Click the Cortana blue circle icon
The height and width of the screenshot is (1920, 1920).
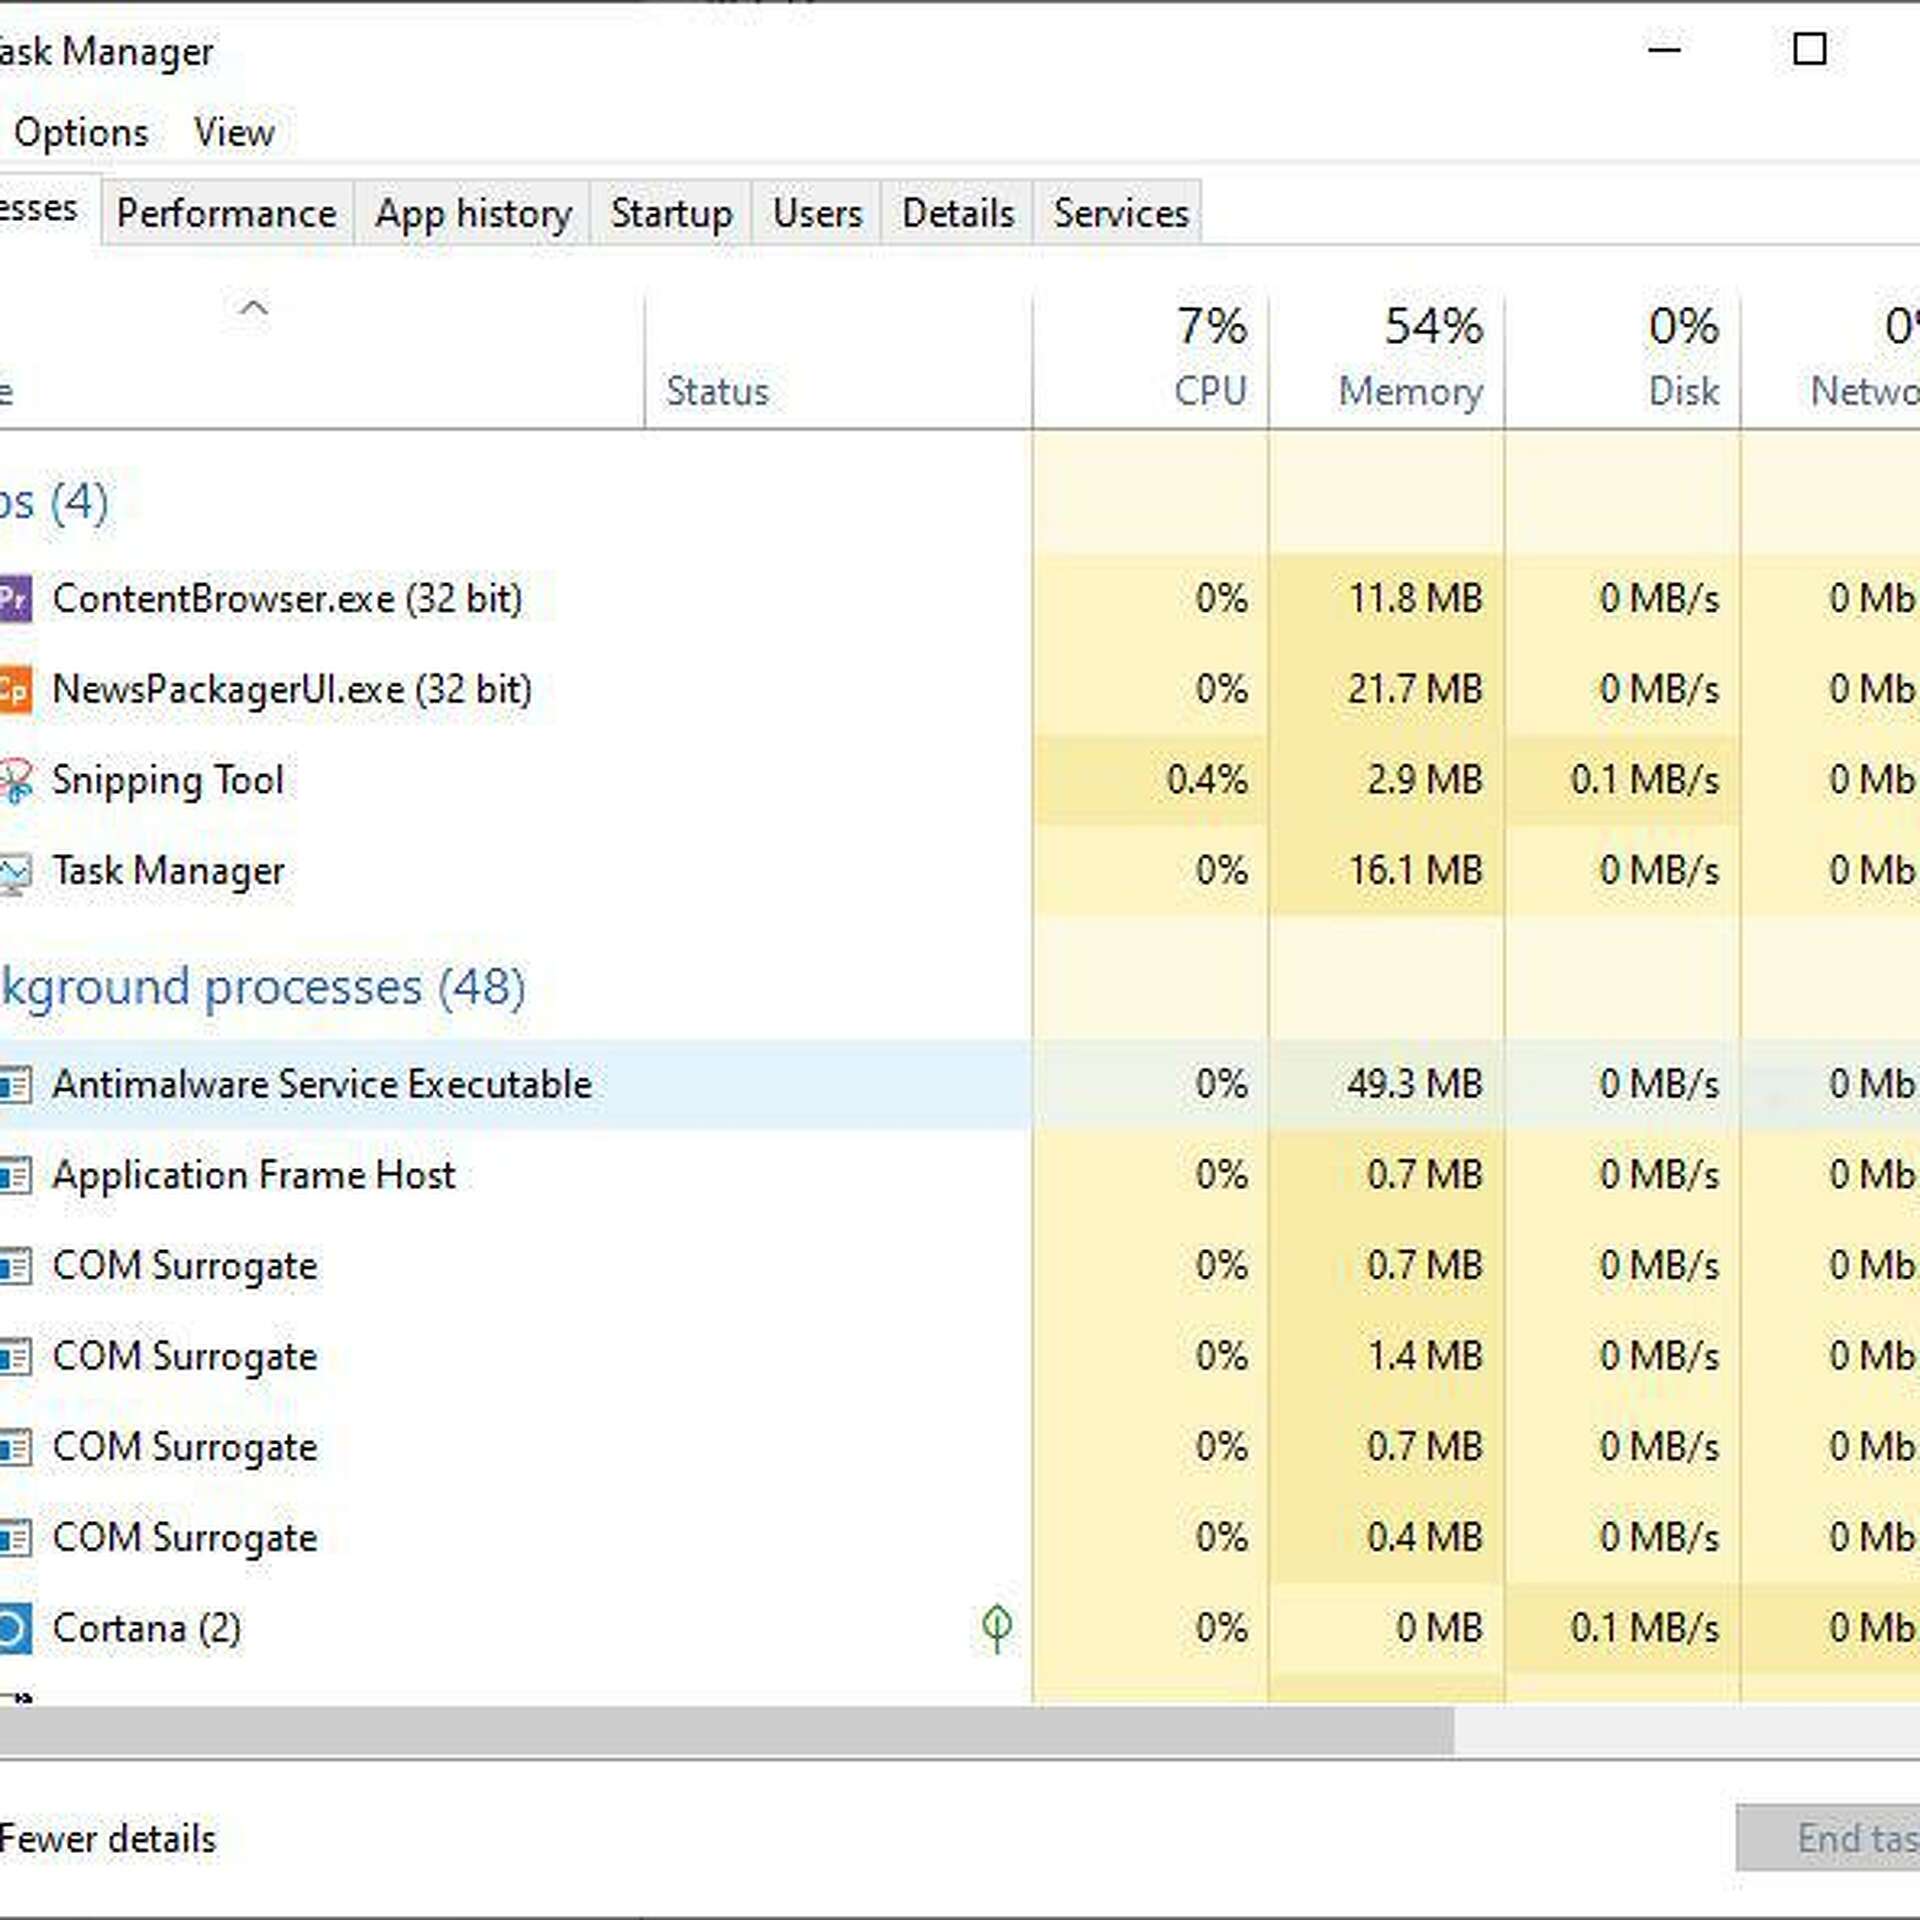point(14,1629)
